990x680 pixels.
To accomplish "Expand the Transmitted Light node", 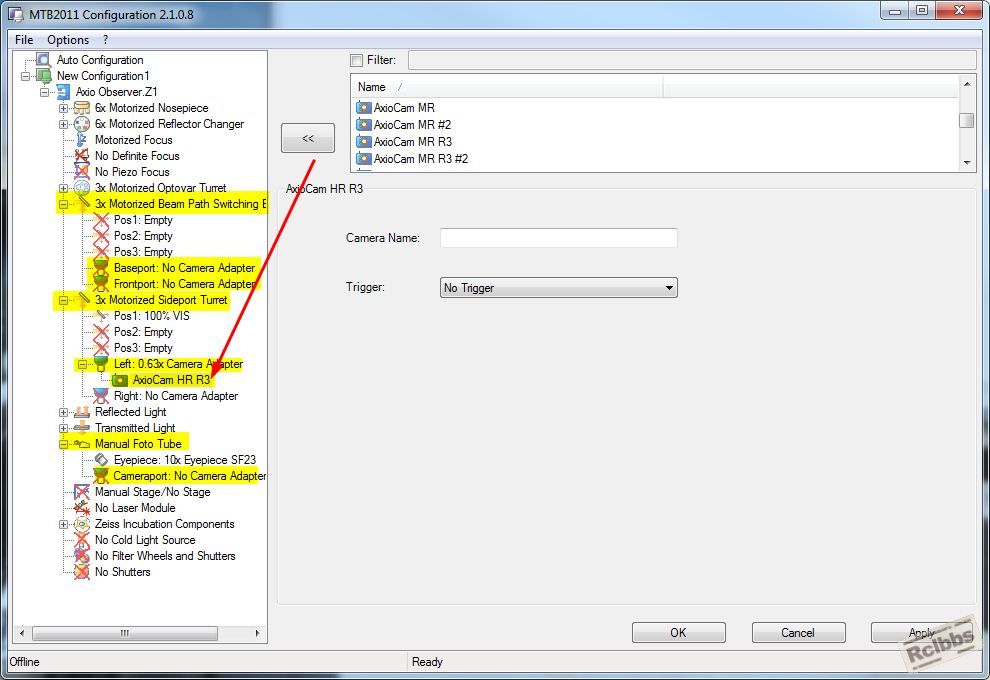I will pos(63,428).
